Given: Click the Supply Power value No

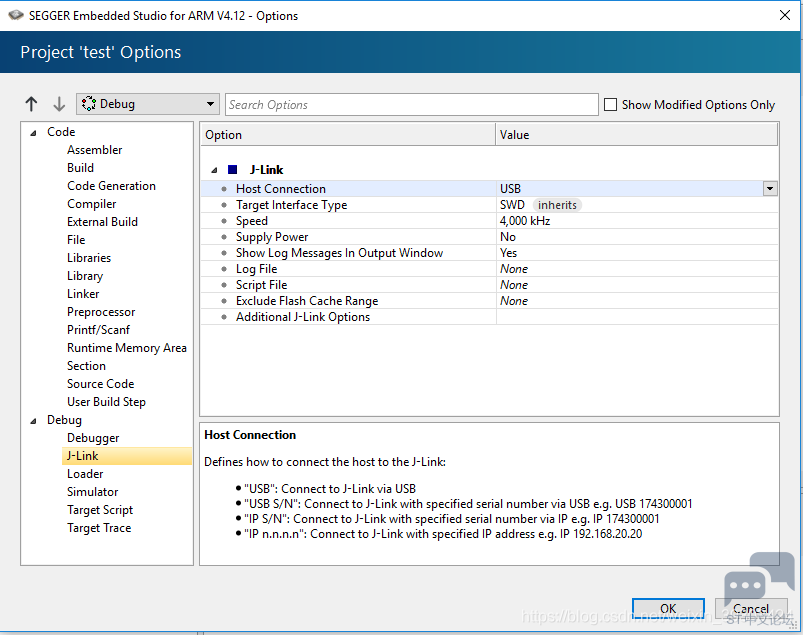Looking at the screenshot, I should [x=508, y=237].
